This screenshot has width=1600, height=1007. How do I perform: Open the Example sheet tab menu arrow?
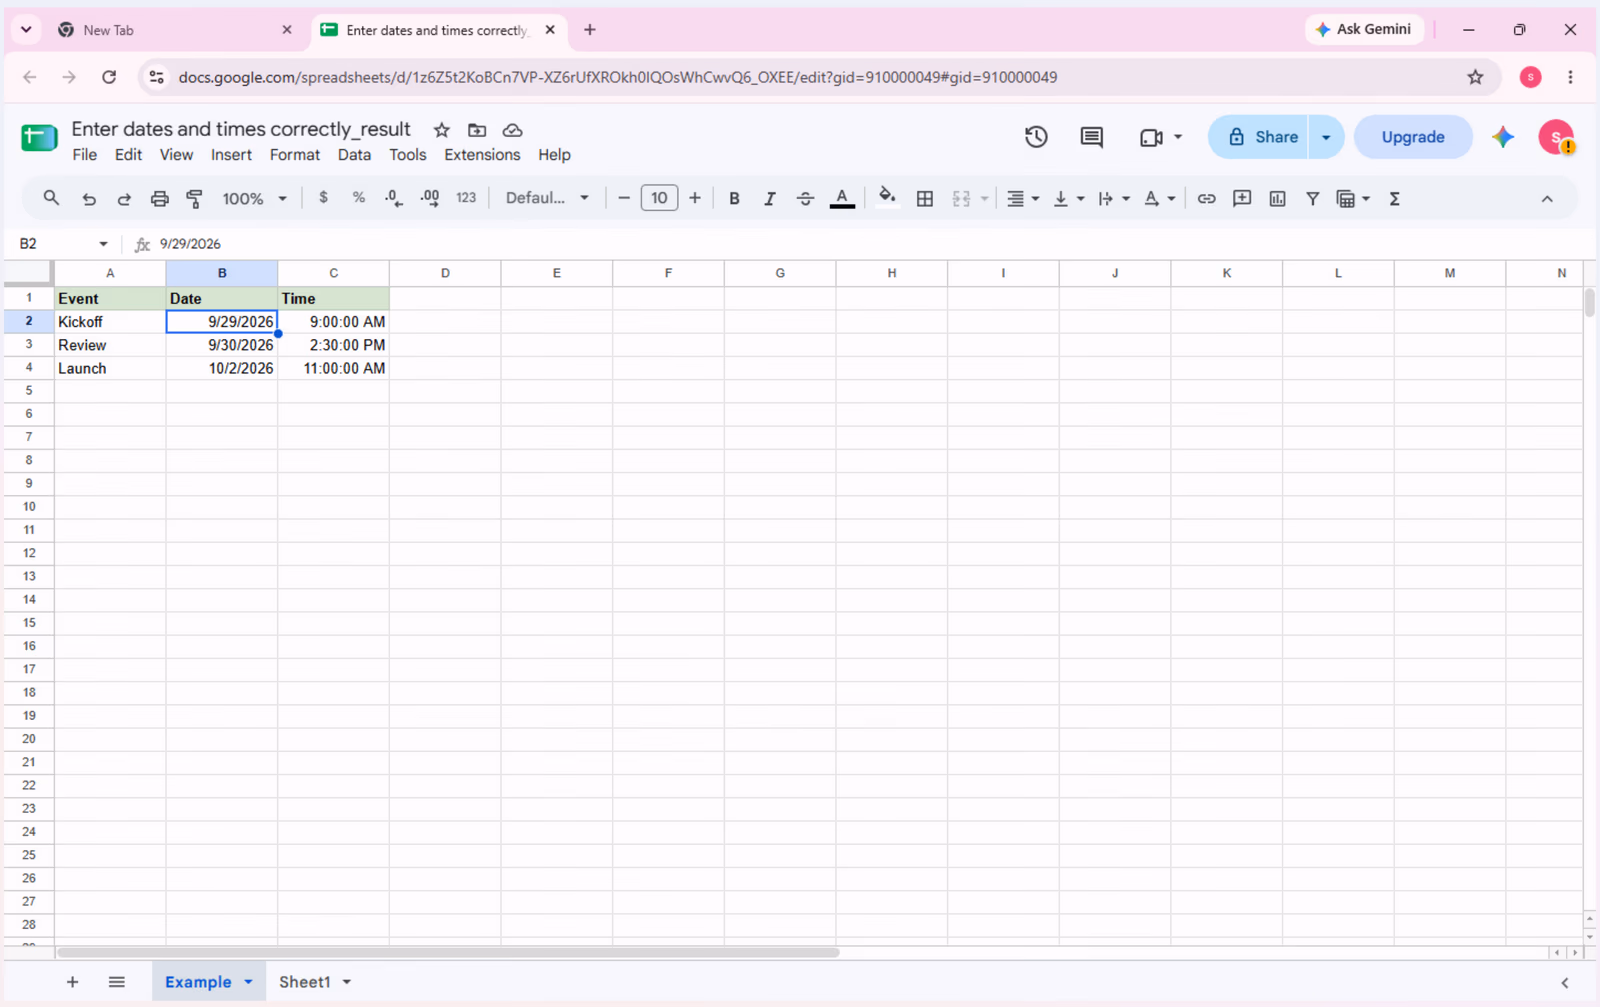tap(248, 982)
